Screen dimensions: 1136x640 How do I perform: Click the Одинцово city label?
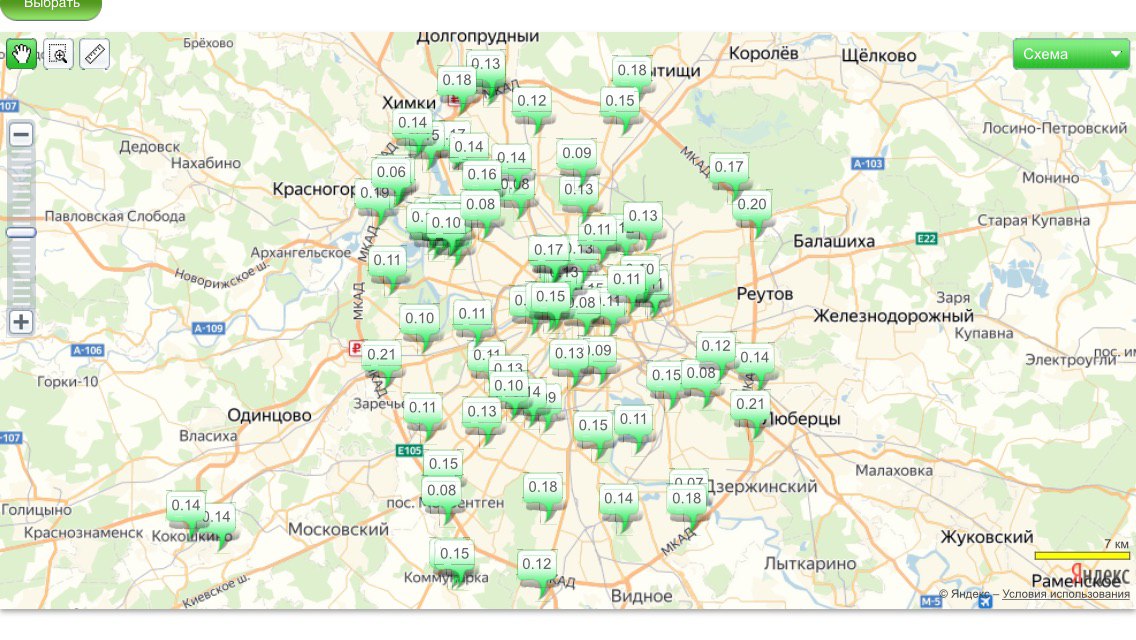[x=270, y=415]
